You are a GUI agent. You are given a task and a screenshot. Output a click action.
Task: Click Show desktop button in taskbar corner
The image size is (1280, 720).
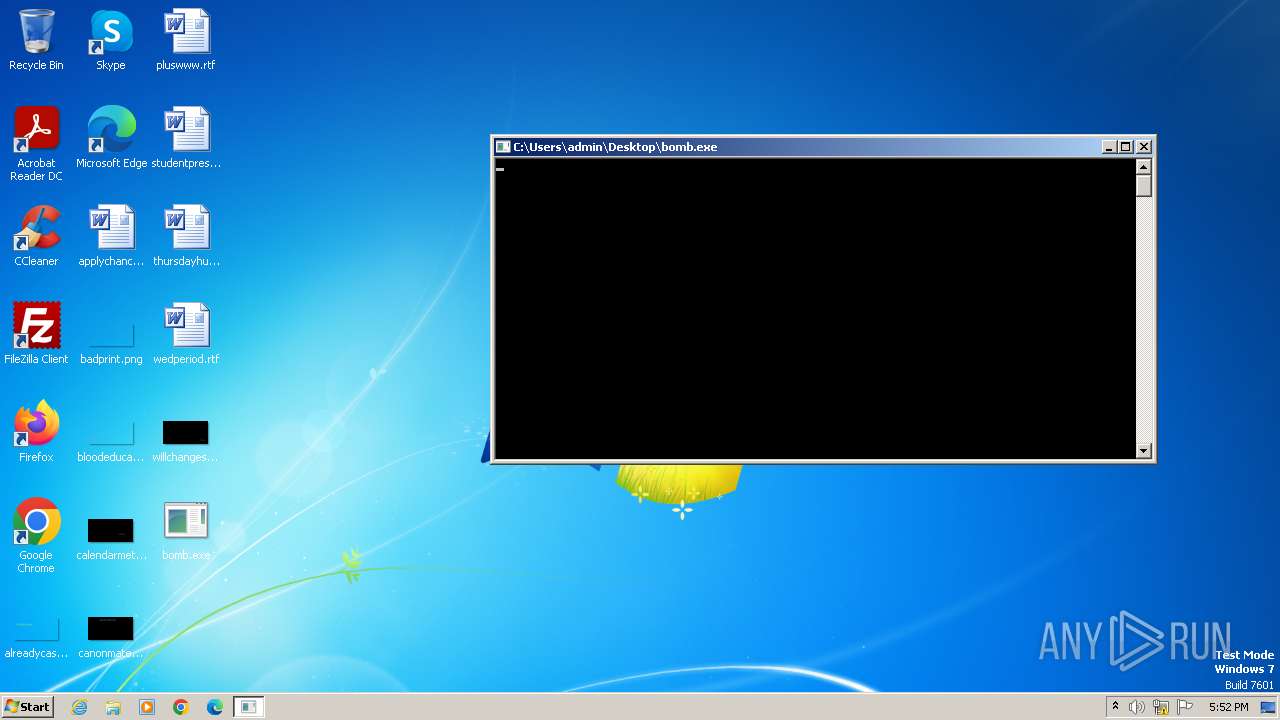tap(1268, 707)
